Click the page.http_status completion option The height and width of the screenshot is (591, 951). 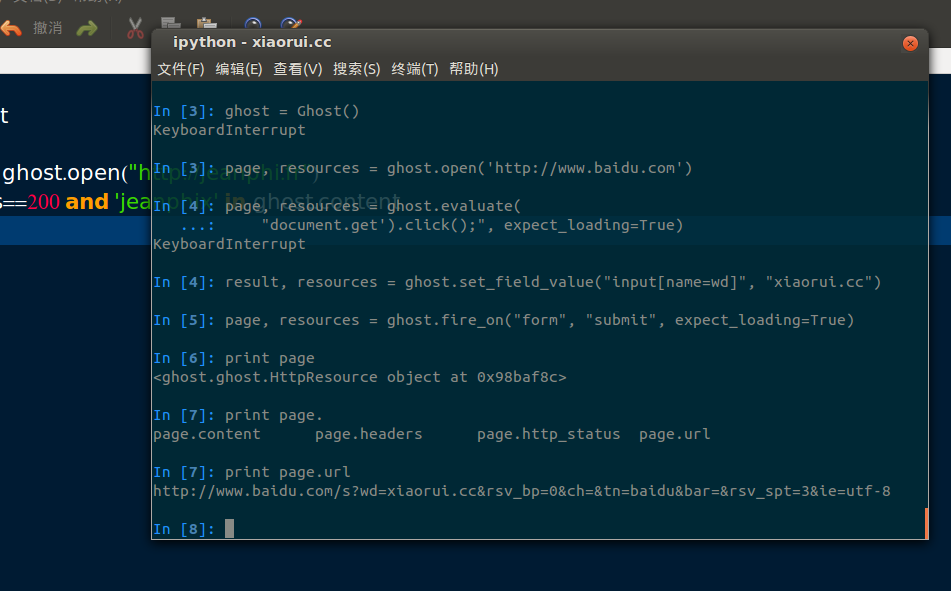[549, 434]
